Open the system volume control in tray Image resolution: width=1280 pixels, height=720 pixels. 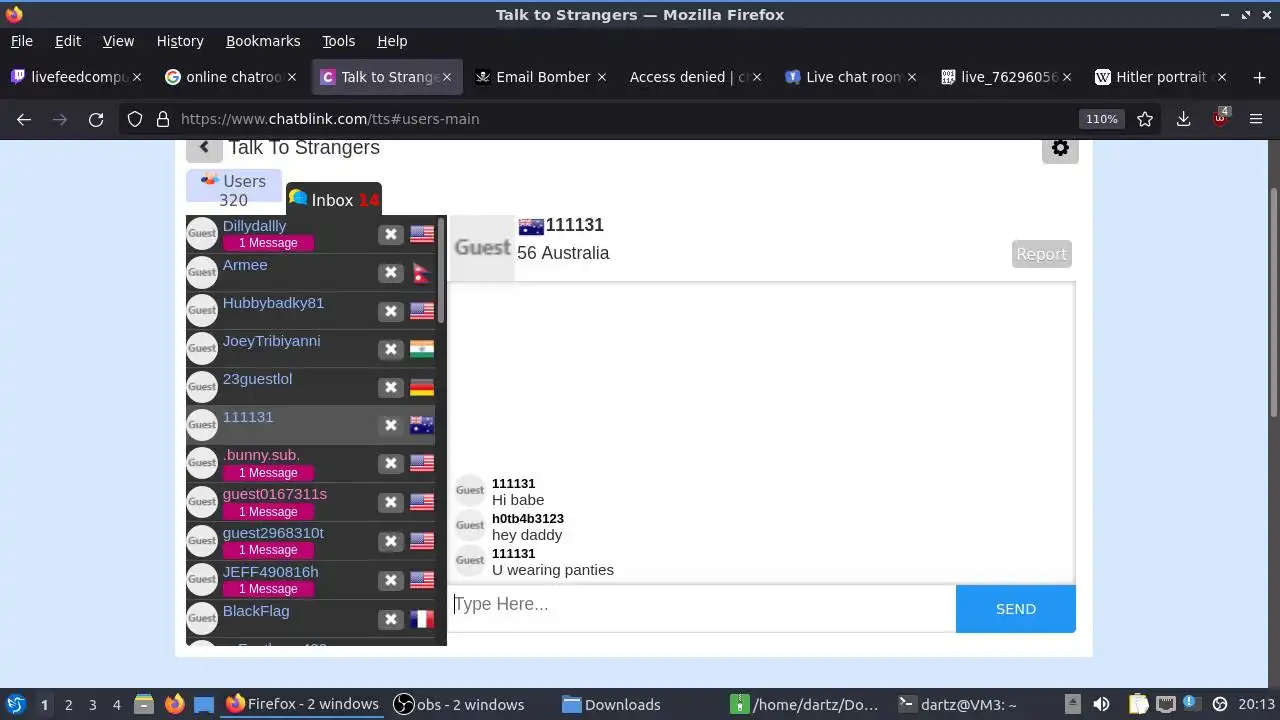pos(1101,704)
